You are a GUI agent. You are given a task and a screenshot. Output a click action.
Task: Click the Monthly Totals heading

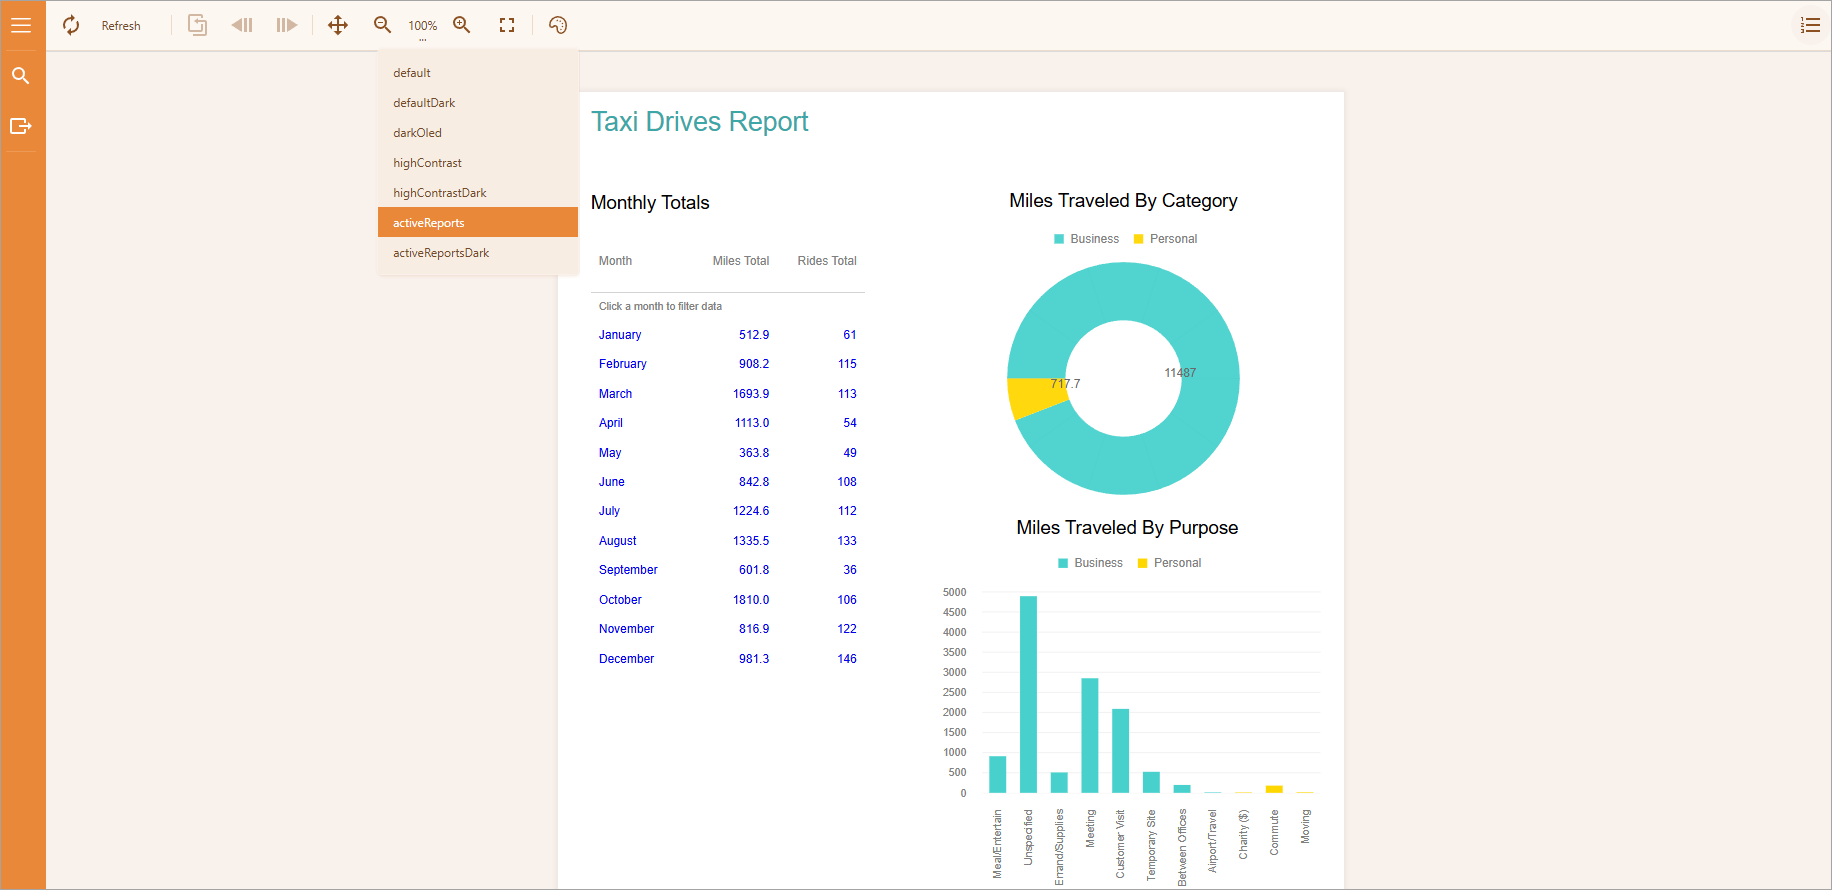(650, 203)
